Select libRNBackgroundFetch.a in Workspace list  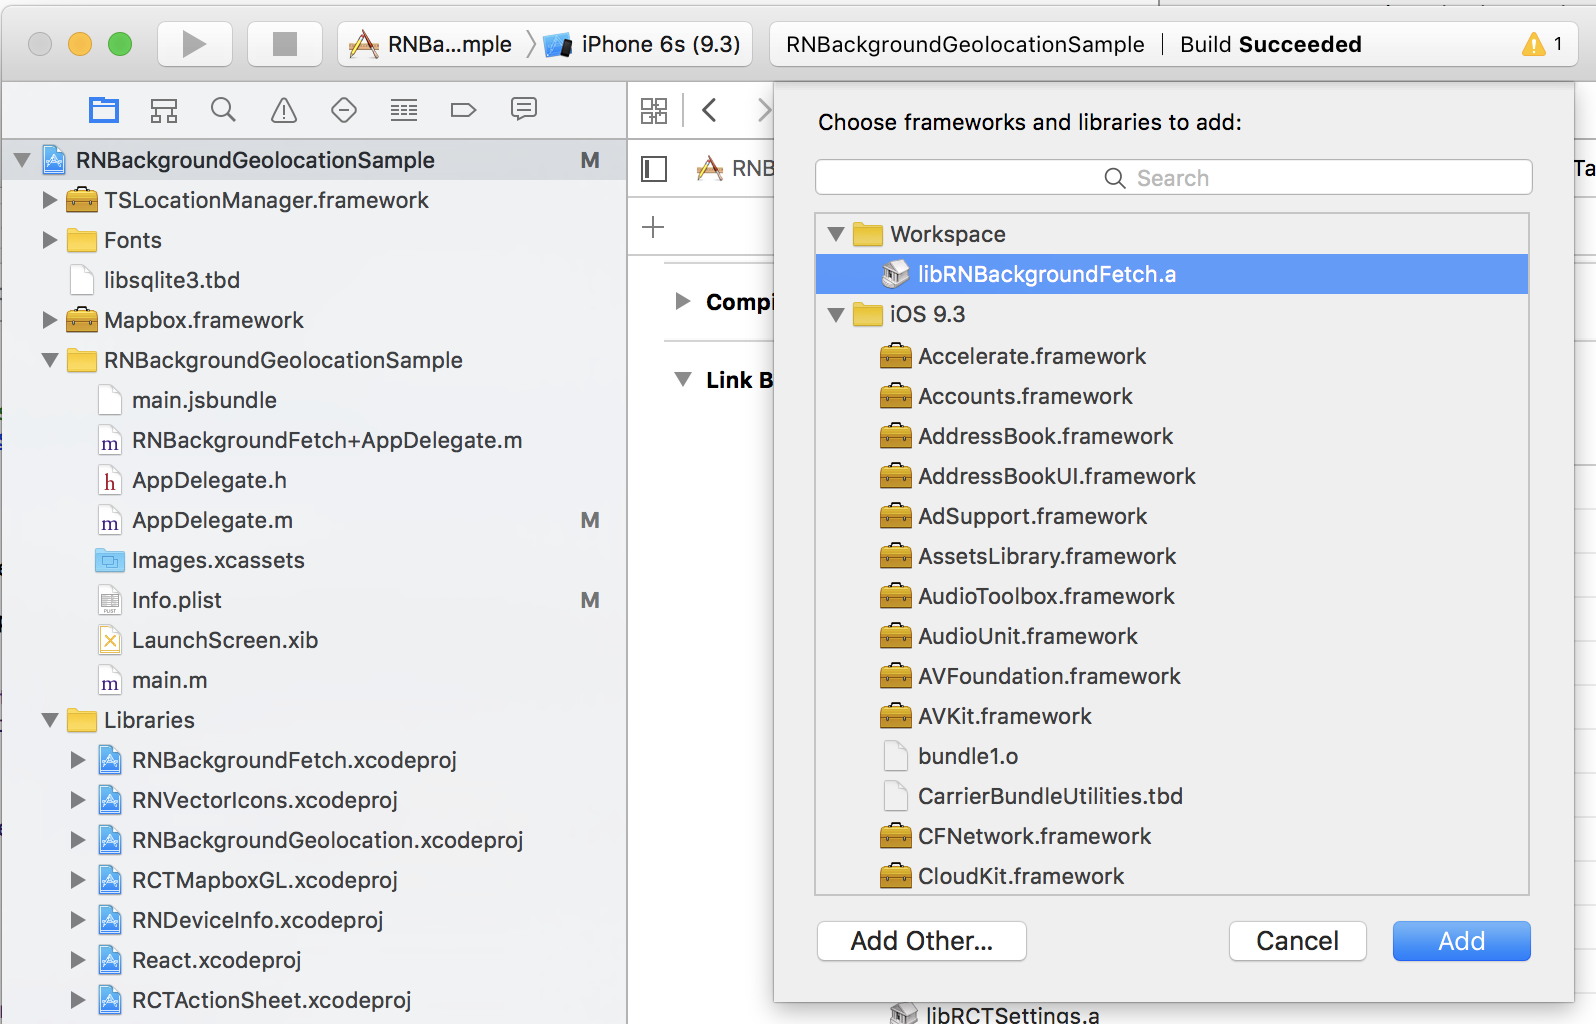point(1172,274)
